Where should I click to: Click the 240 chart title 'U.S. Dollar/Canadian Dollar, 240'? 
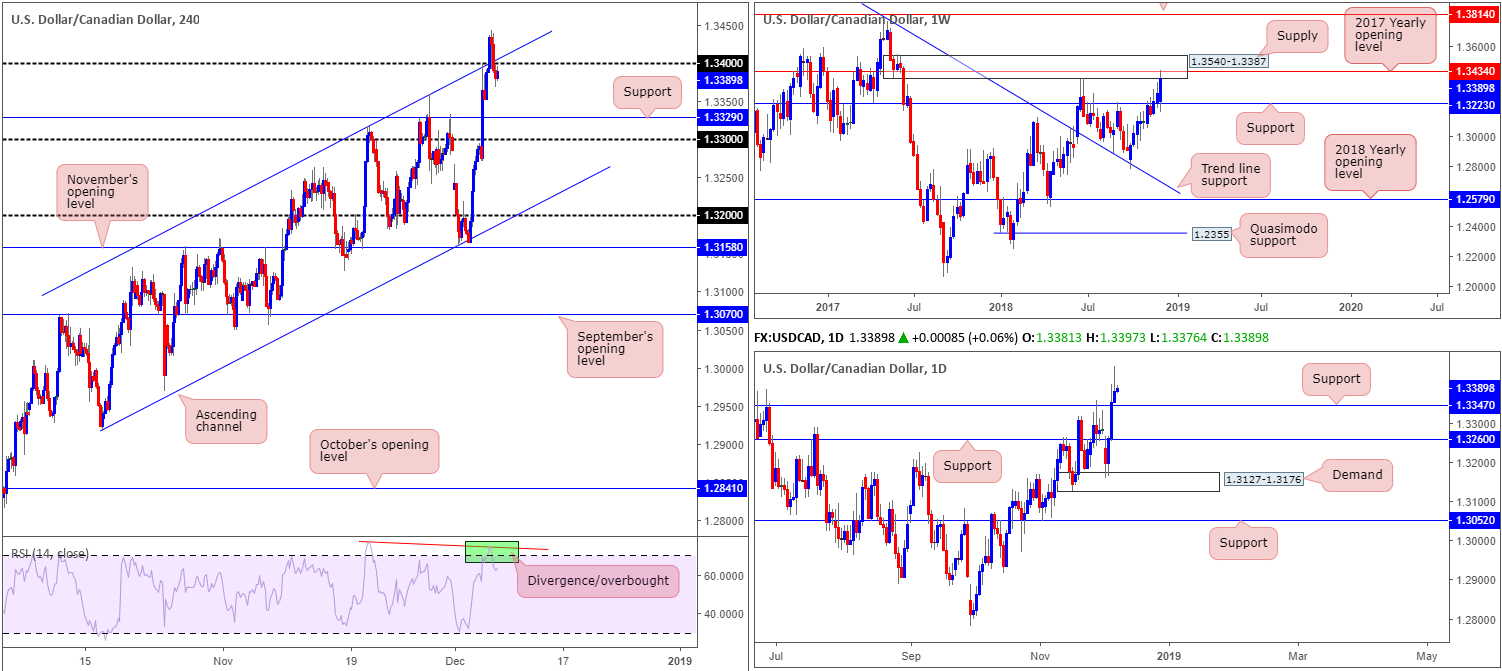point(105,19)
